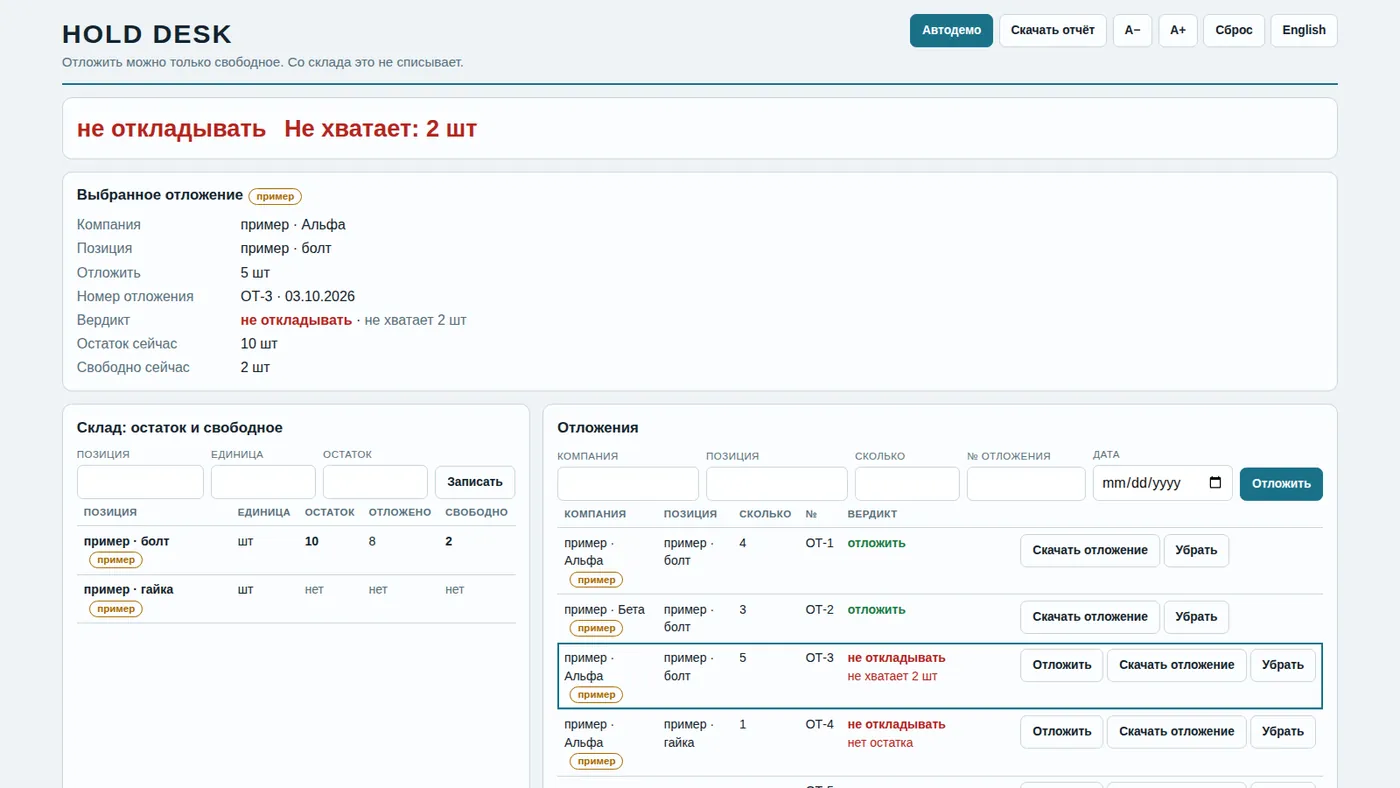Focus the Сколько quantity field
Viewport: 1400px width, 788px height.
(907, 484)
